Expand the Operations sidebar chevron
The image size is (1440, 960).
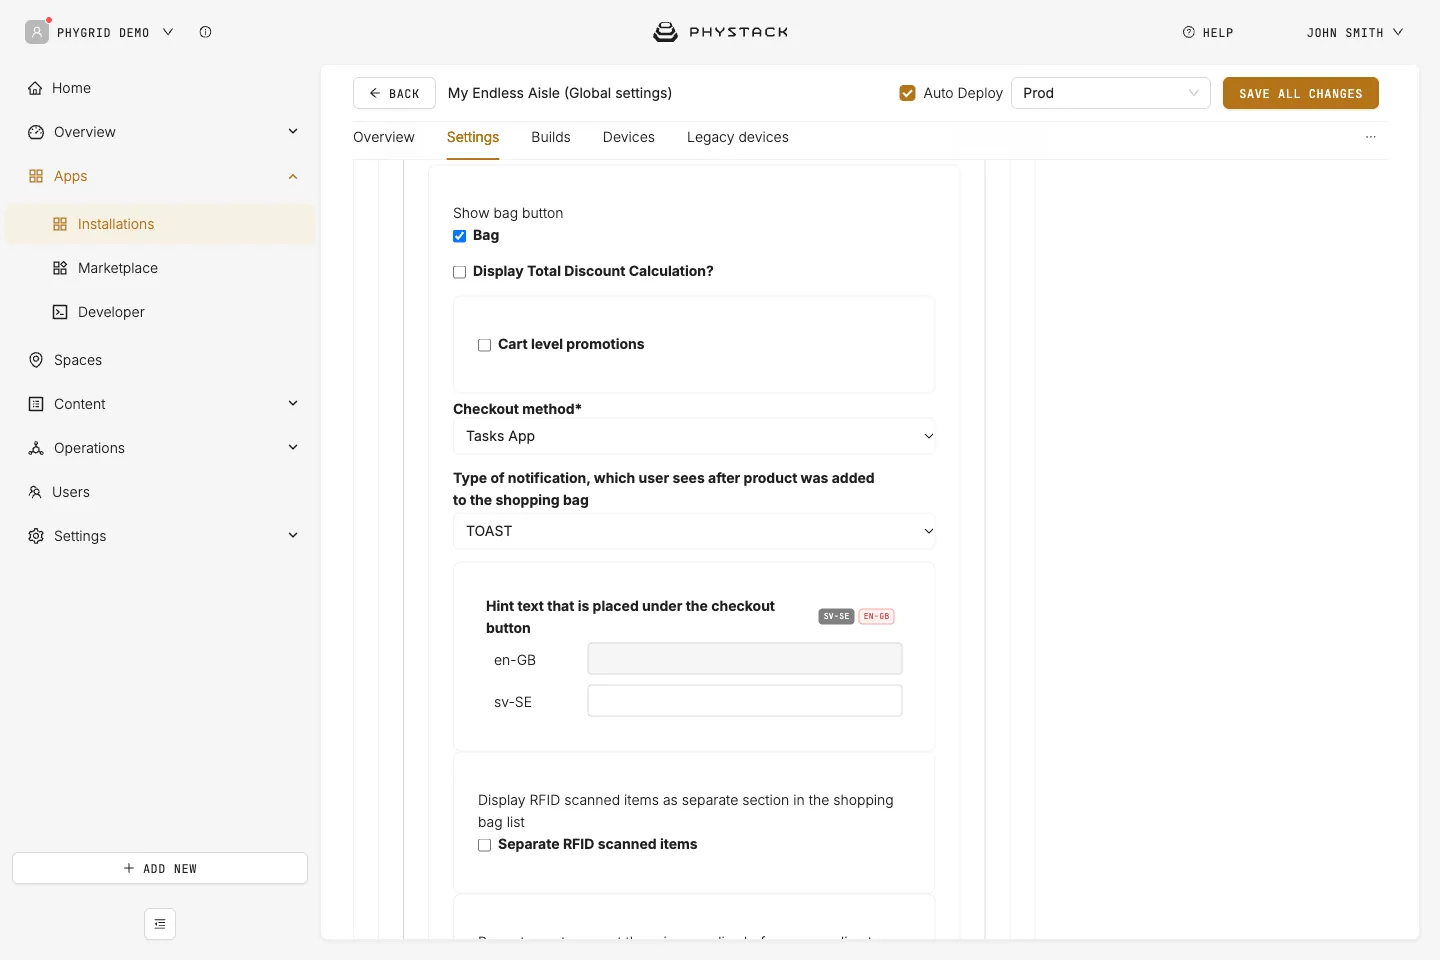(293, 447)
